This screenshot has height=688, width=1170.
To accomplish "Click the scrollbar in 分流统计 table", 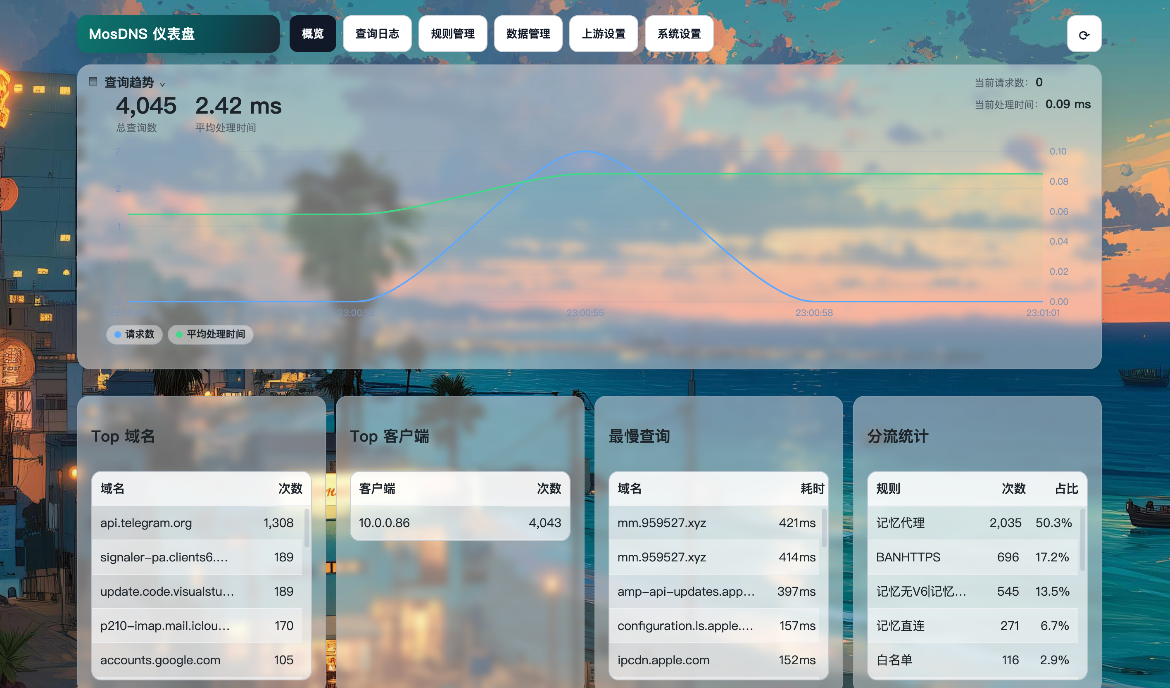I will click(x=1083, y=540).
